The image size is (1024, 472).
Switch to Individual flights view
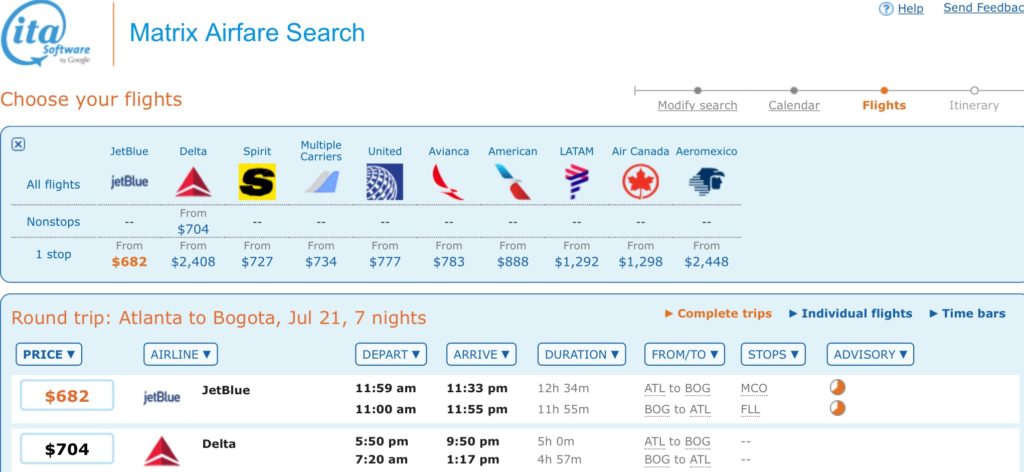(x=850, y=313)
